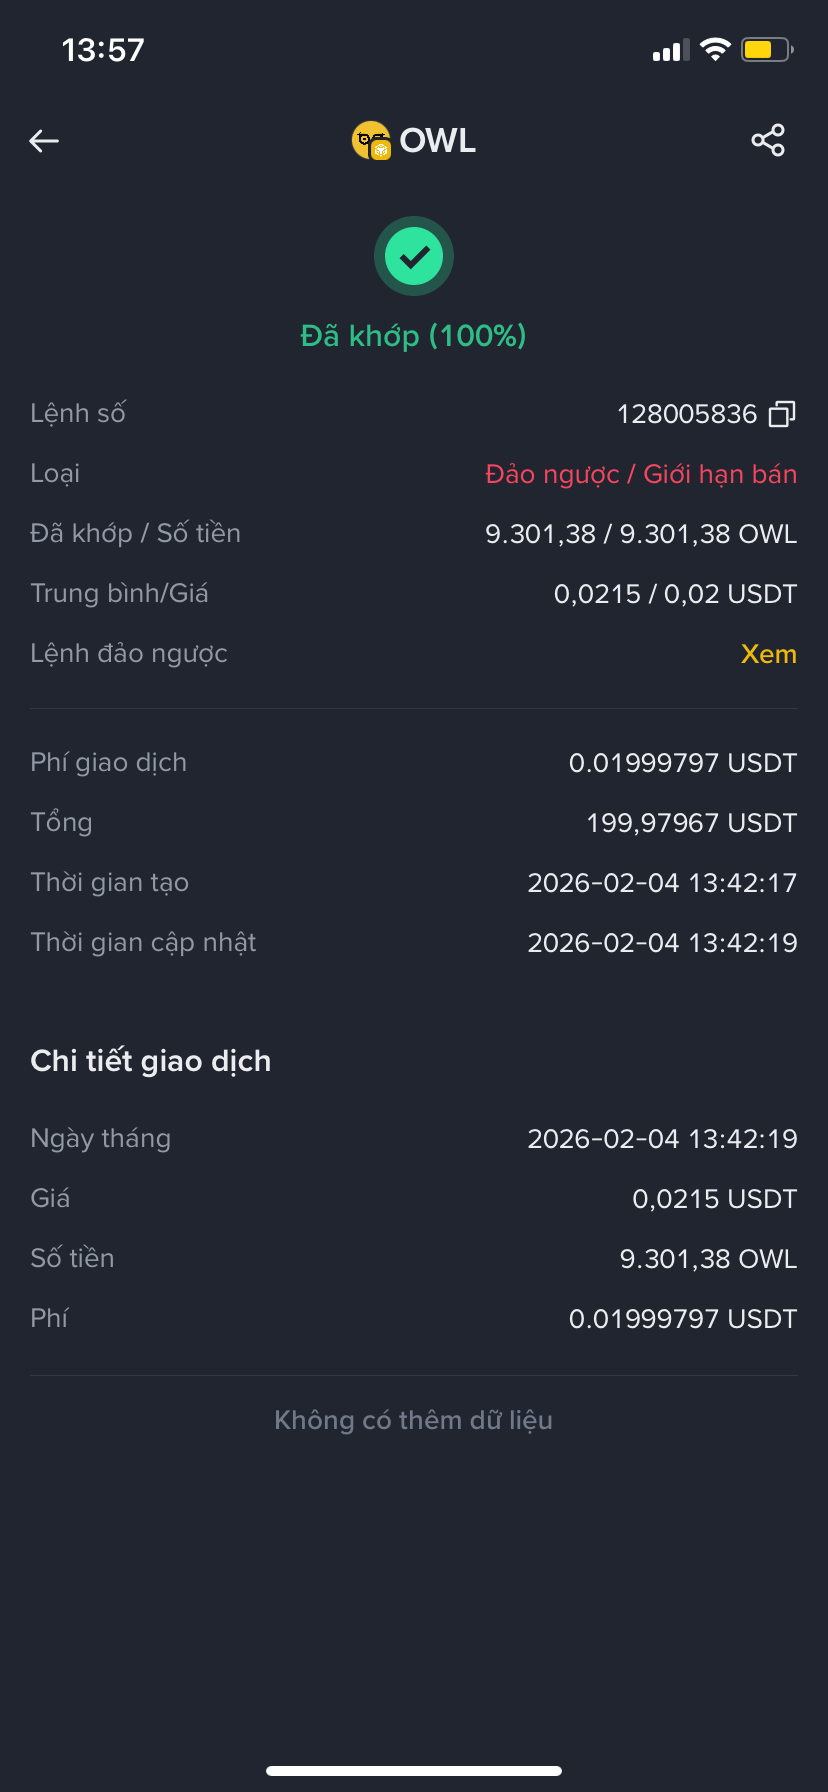Tap the Đảo ngược / Giới hạn bán type
This screenshot has height=1792, width=828.
(x=641, y=474)
